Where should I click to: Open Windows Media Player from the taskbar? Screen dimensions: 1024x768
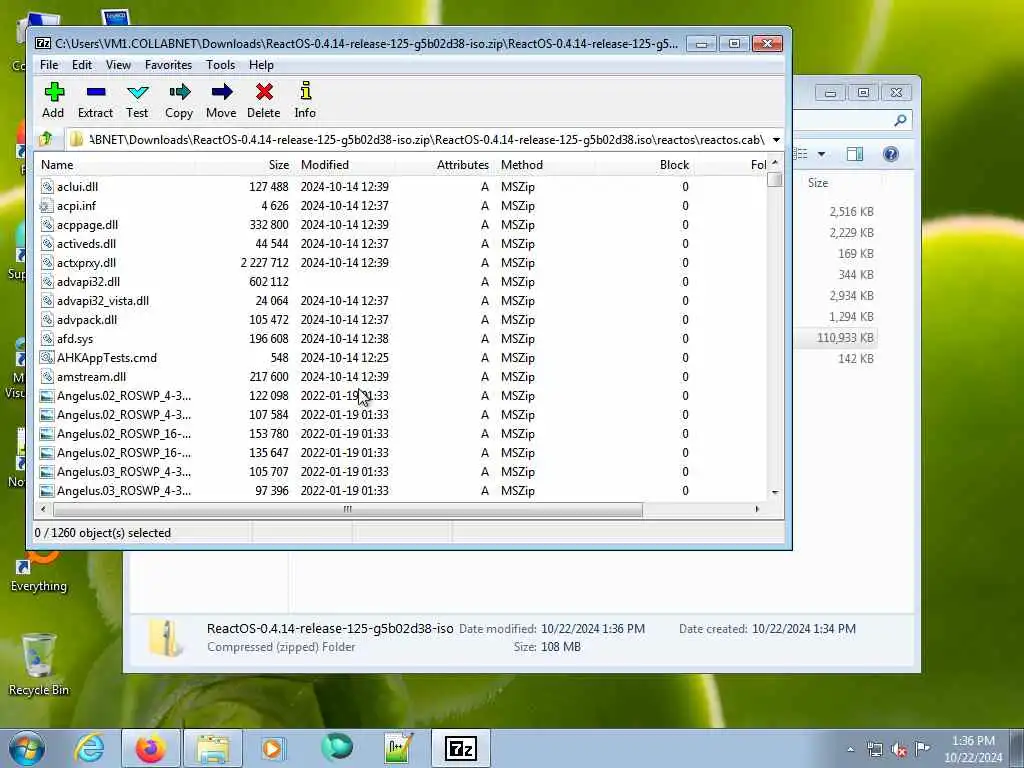(x=273, y=748)
